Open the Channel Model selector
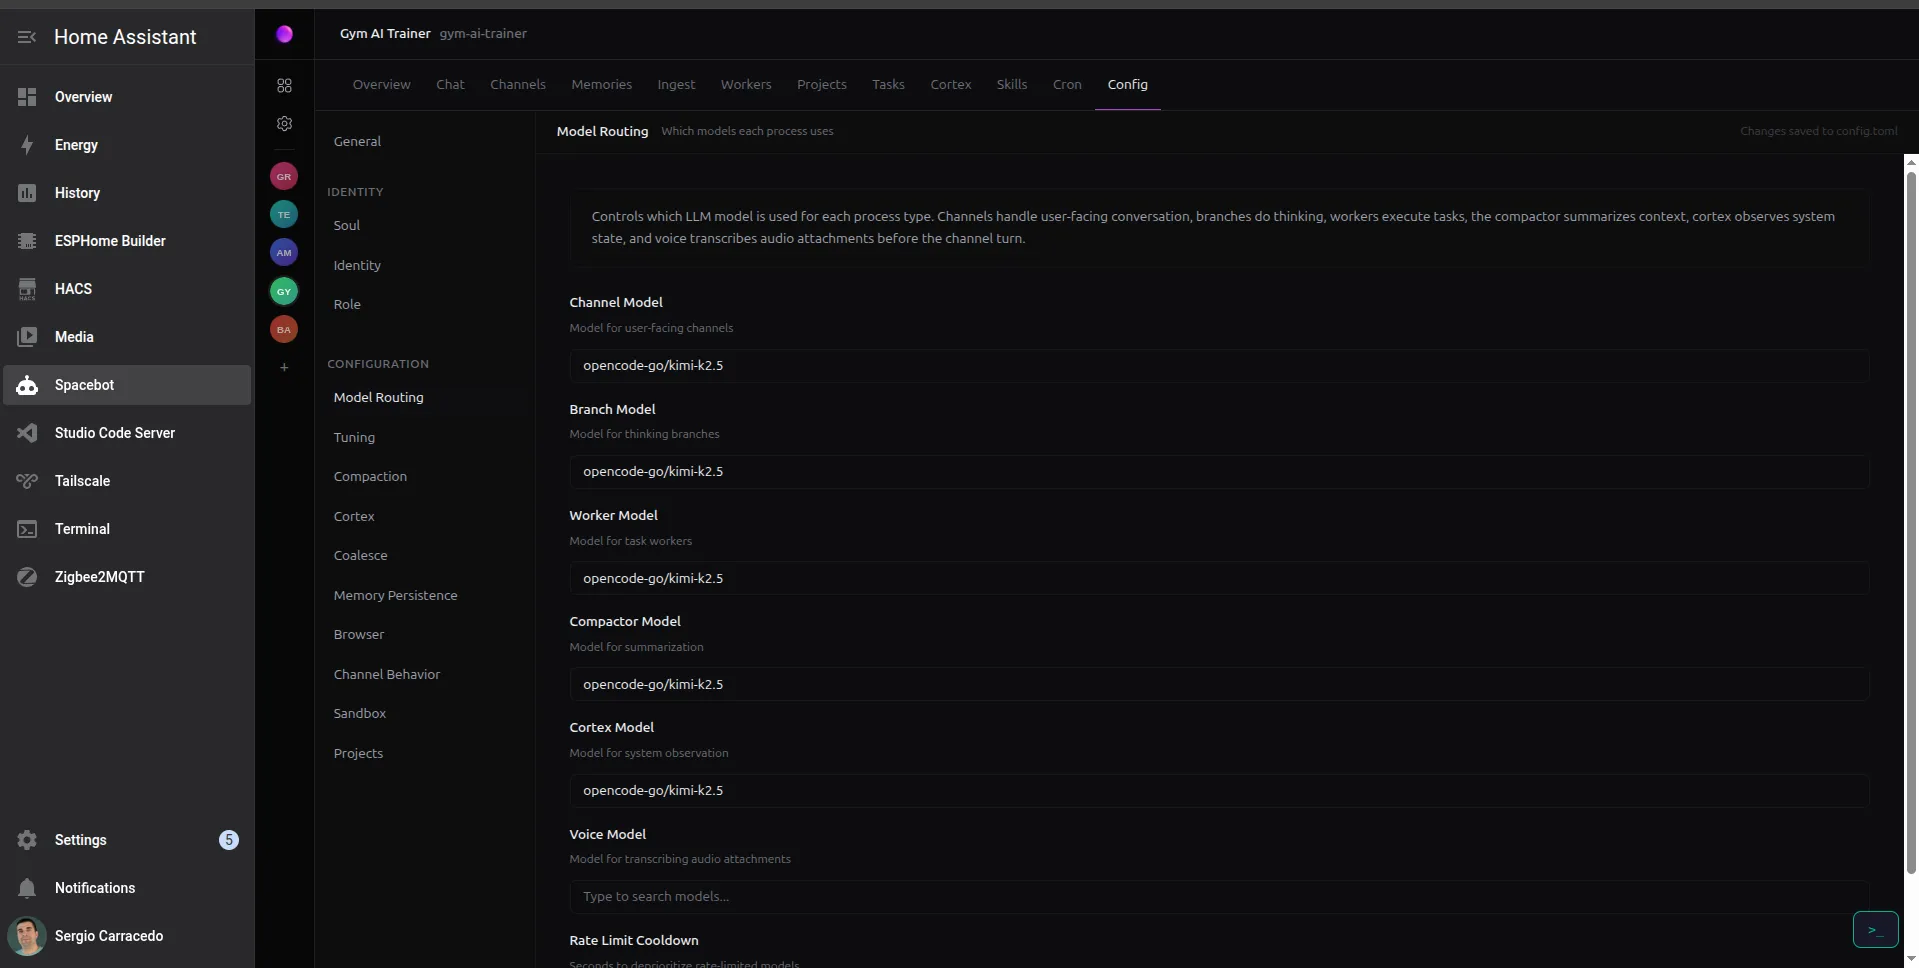The width and height of the screenshot is (1919, 968). (1218, 366)
